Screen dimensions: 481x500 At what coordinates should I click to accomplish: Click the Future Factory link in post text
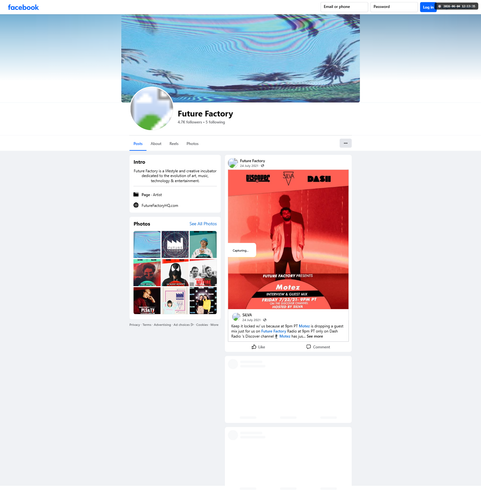273,331
